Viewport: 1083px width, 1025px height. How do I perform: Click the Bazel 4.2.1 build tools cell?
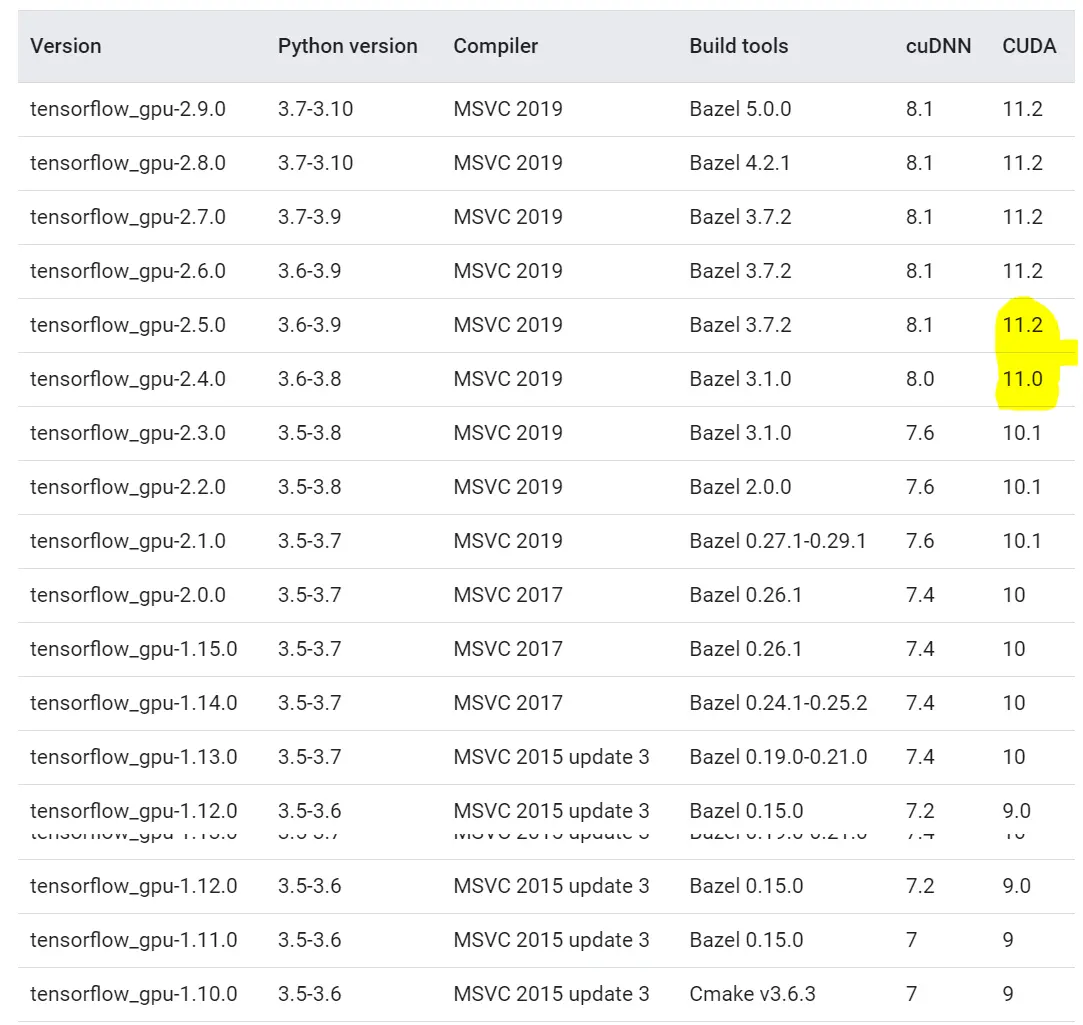click(x=740, y=163)
